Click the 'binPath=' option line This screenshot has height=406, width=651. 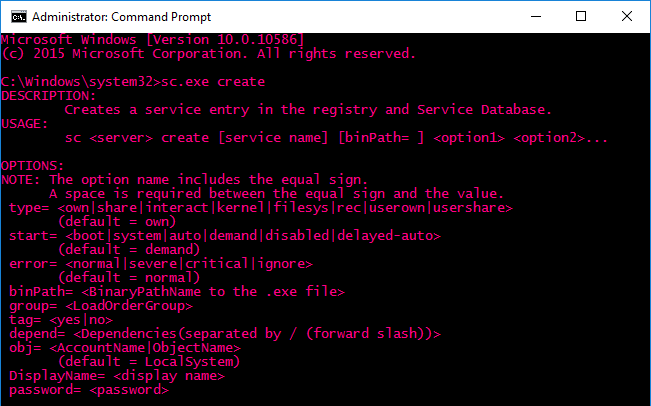click(x=176, y=291)
